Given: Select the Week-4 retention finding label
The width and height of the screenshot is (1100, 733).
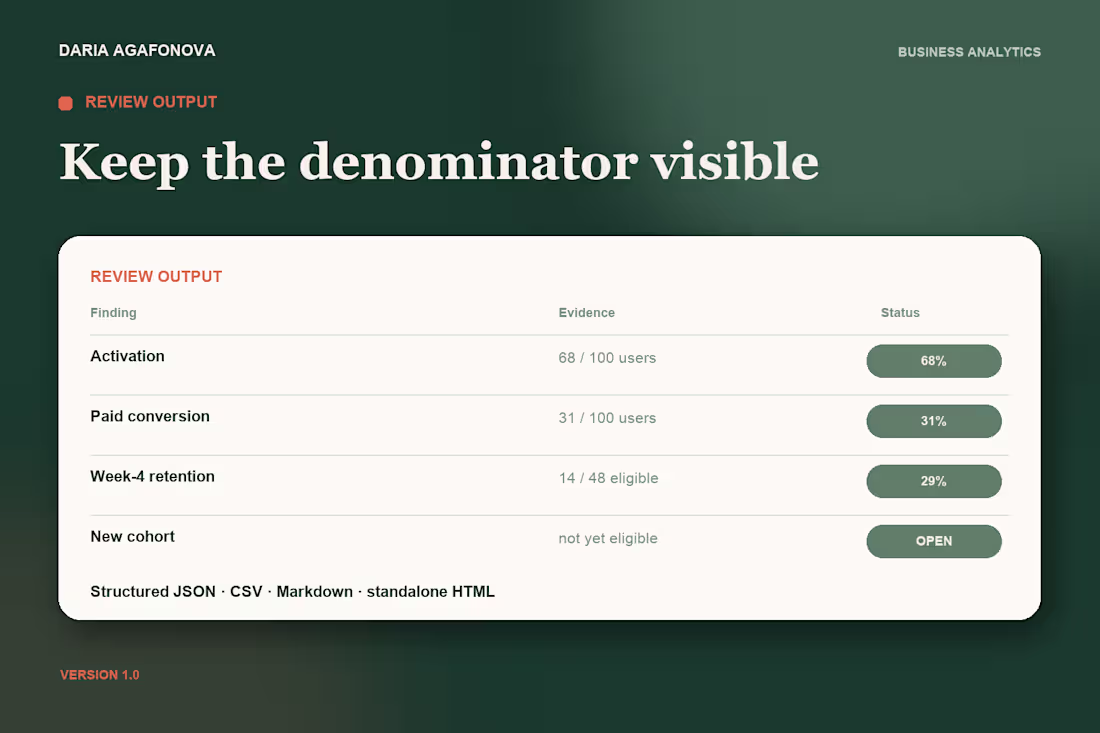Looking at the screenshot, I should [x=152, y=477].
